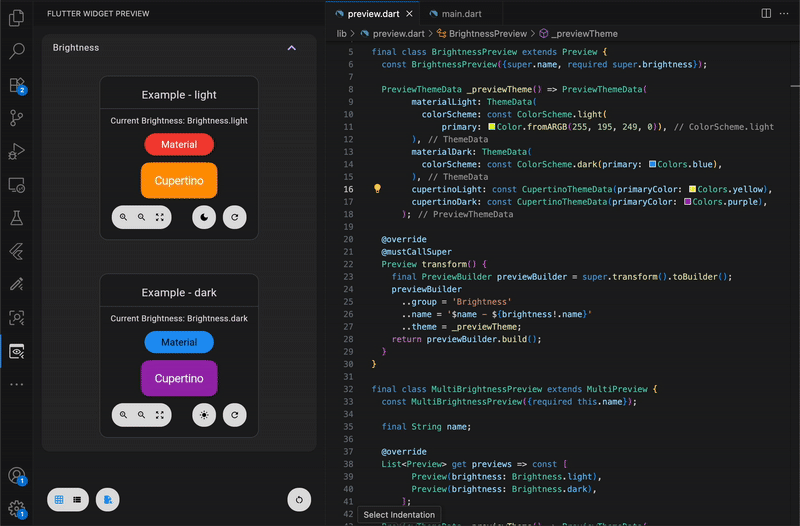This screenshot has height=526, width=800.
Task: Open the Explorer view in activity bar
Action: coord(16,18)
